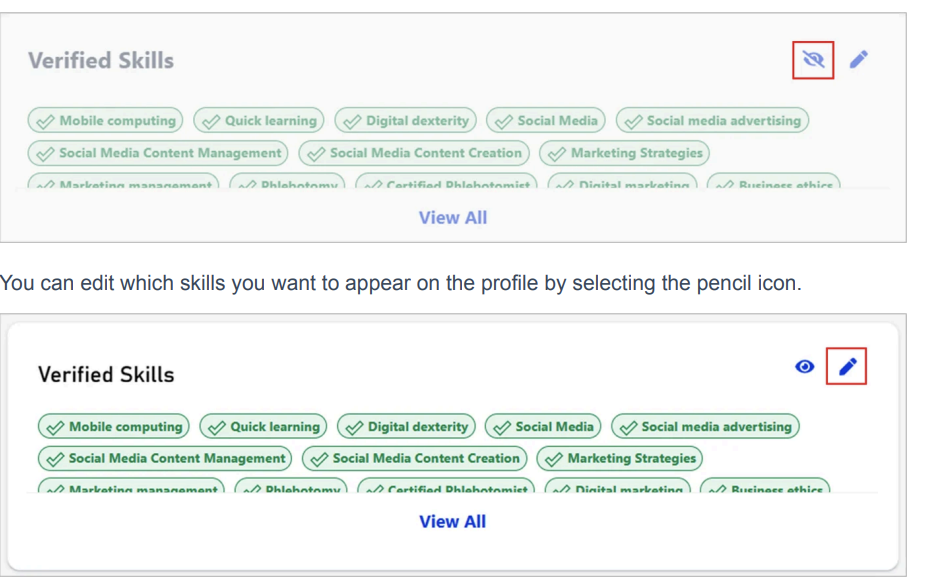
Task: Click checkmark icon on Mobile computing, bottom card
Action: [x=55, y=427]
